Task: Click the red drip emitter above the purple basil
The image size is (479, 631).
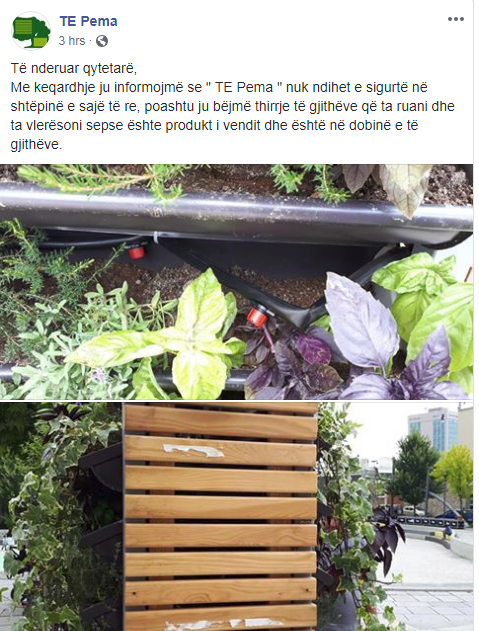Action: coord(257,316)
